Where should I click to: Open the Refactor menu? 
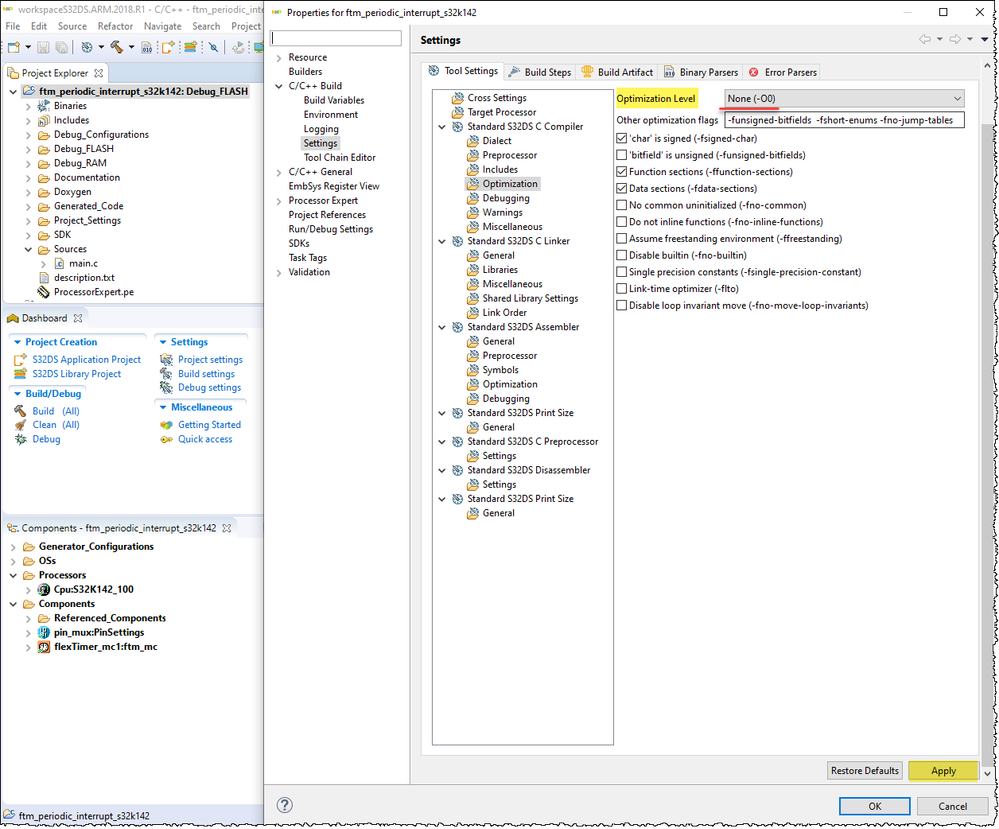point(115,26)
